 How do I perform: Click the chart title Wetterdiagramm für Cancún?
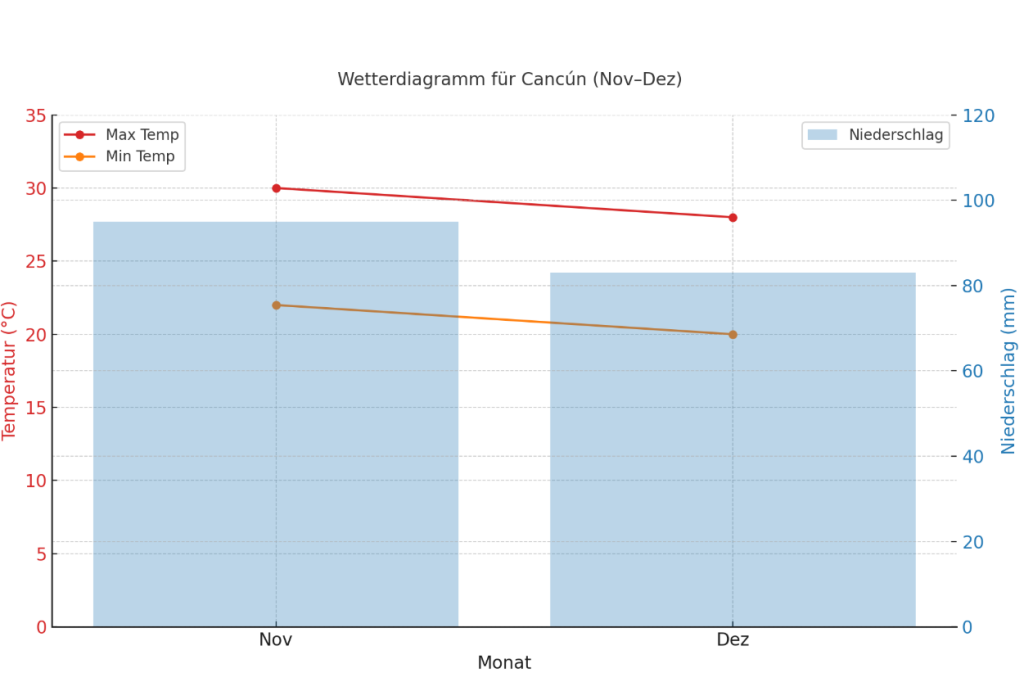tap(510, 79)
